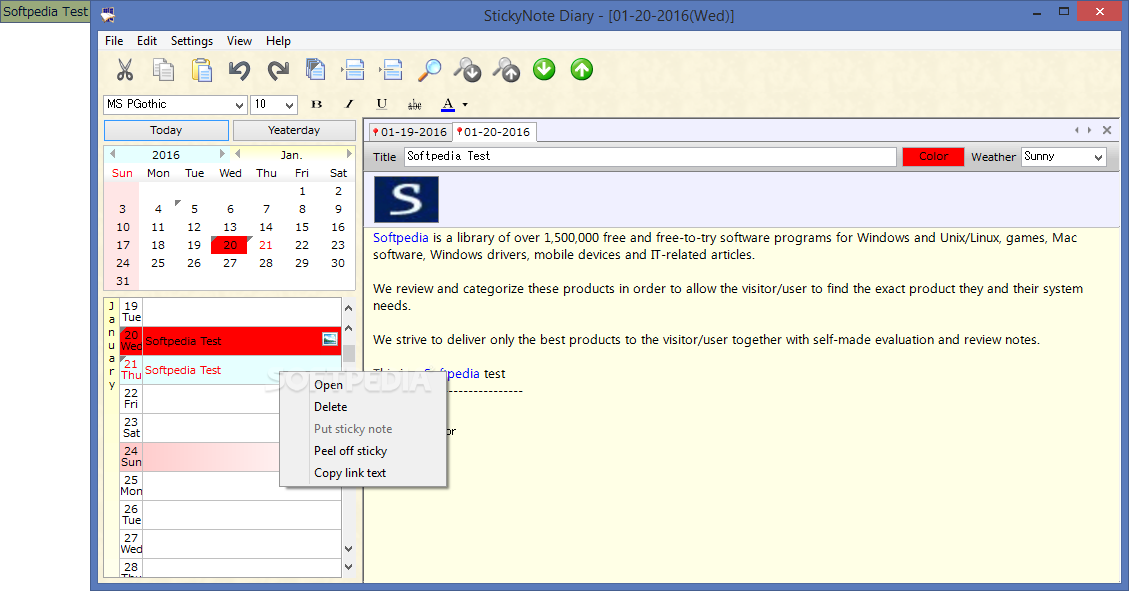Open the Help menu
The width and height of the screenshot is (1129, 591).
tap(278, 41)
